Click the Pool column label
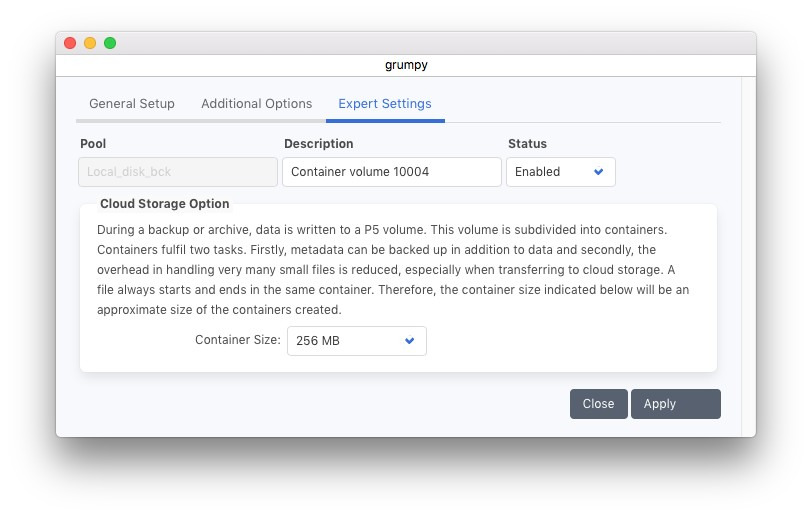The height and width of the screenshot is (517, 812). point(93,144)
